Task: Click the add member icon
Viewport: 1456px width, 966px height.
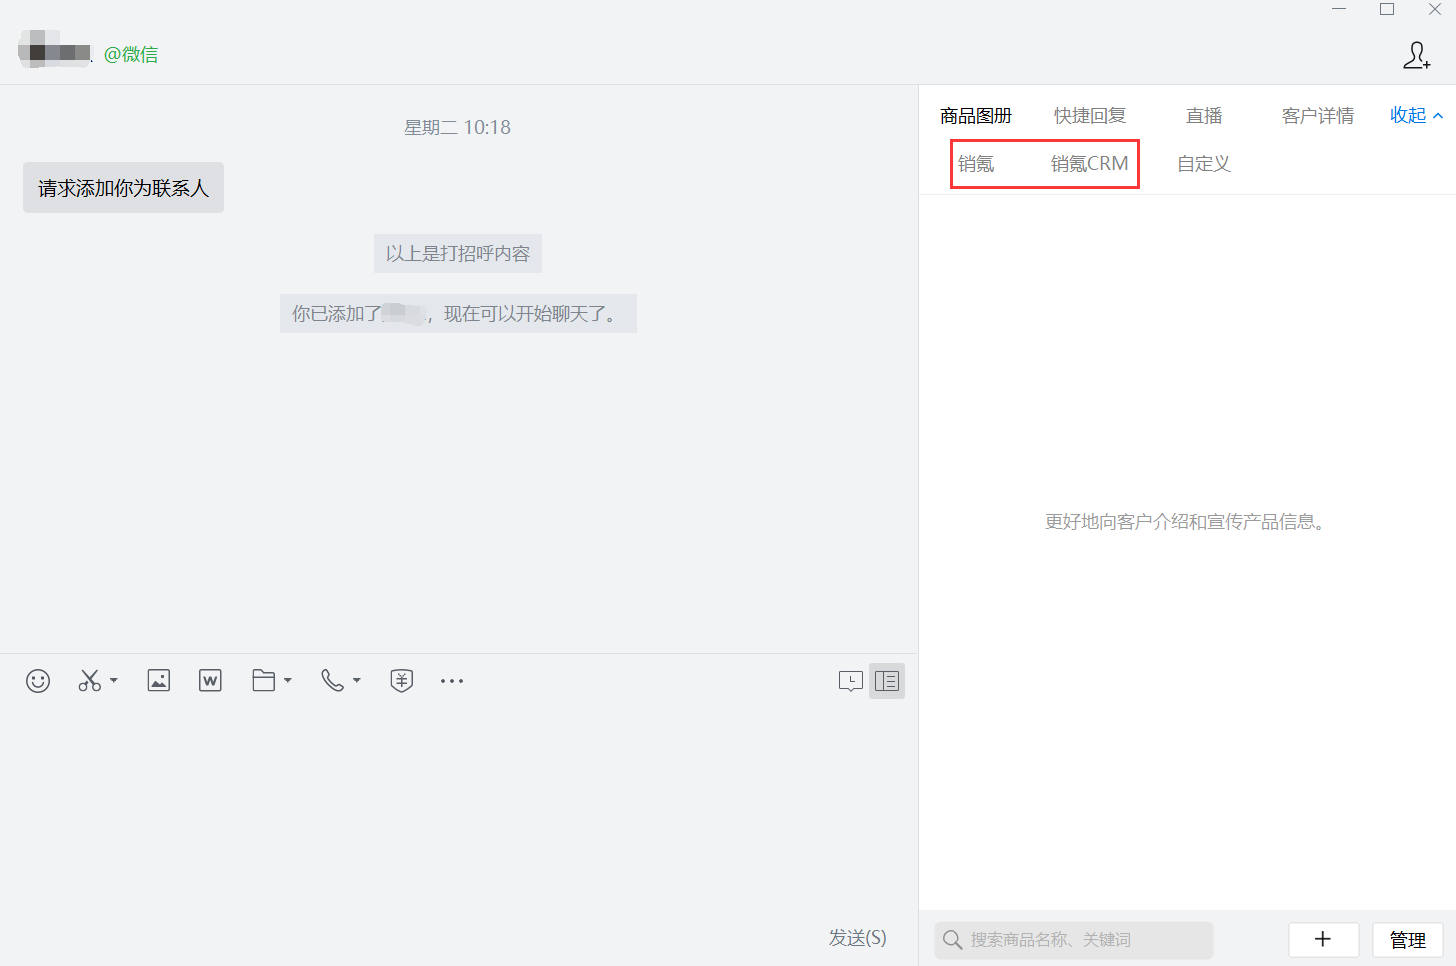Action: tap(1416, 55)
